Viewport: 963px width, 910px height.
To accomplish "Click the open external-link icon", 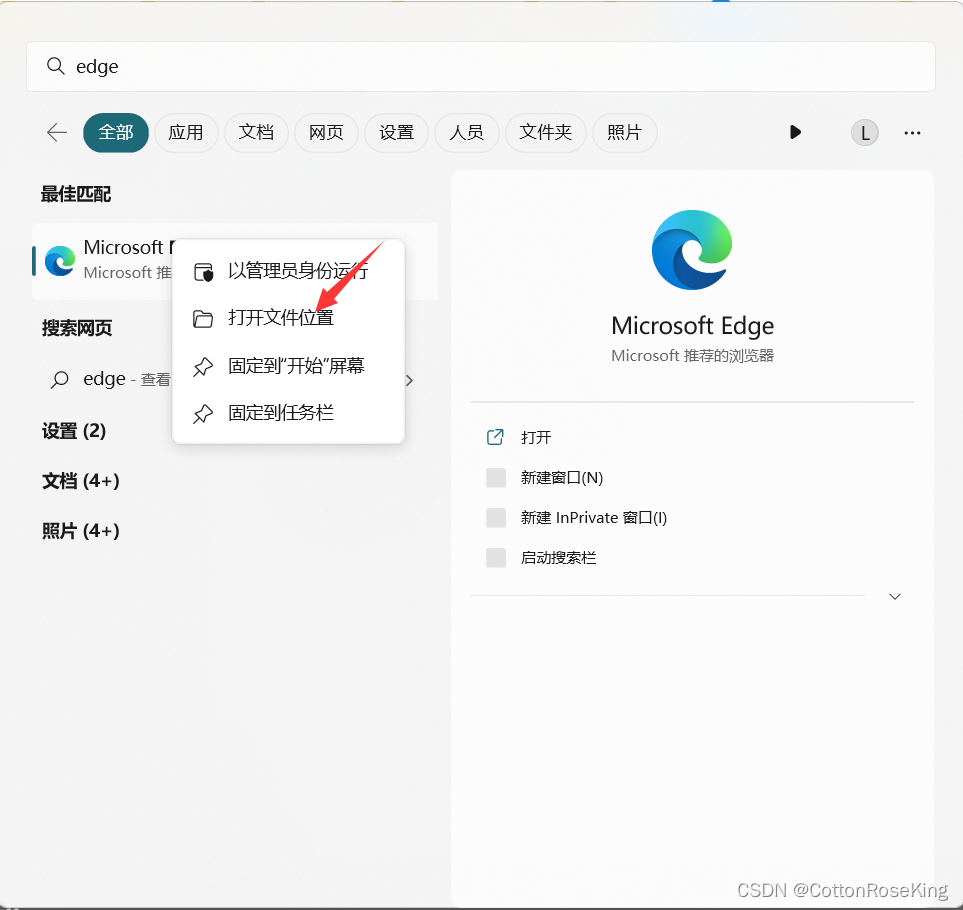I will 495,437.
